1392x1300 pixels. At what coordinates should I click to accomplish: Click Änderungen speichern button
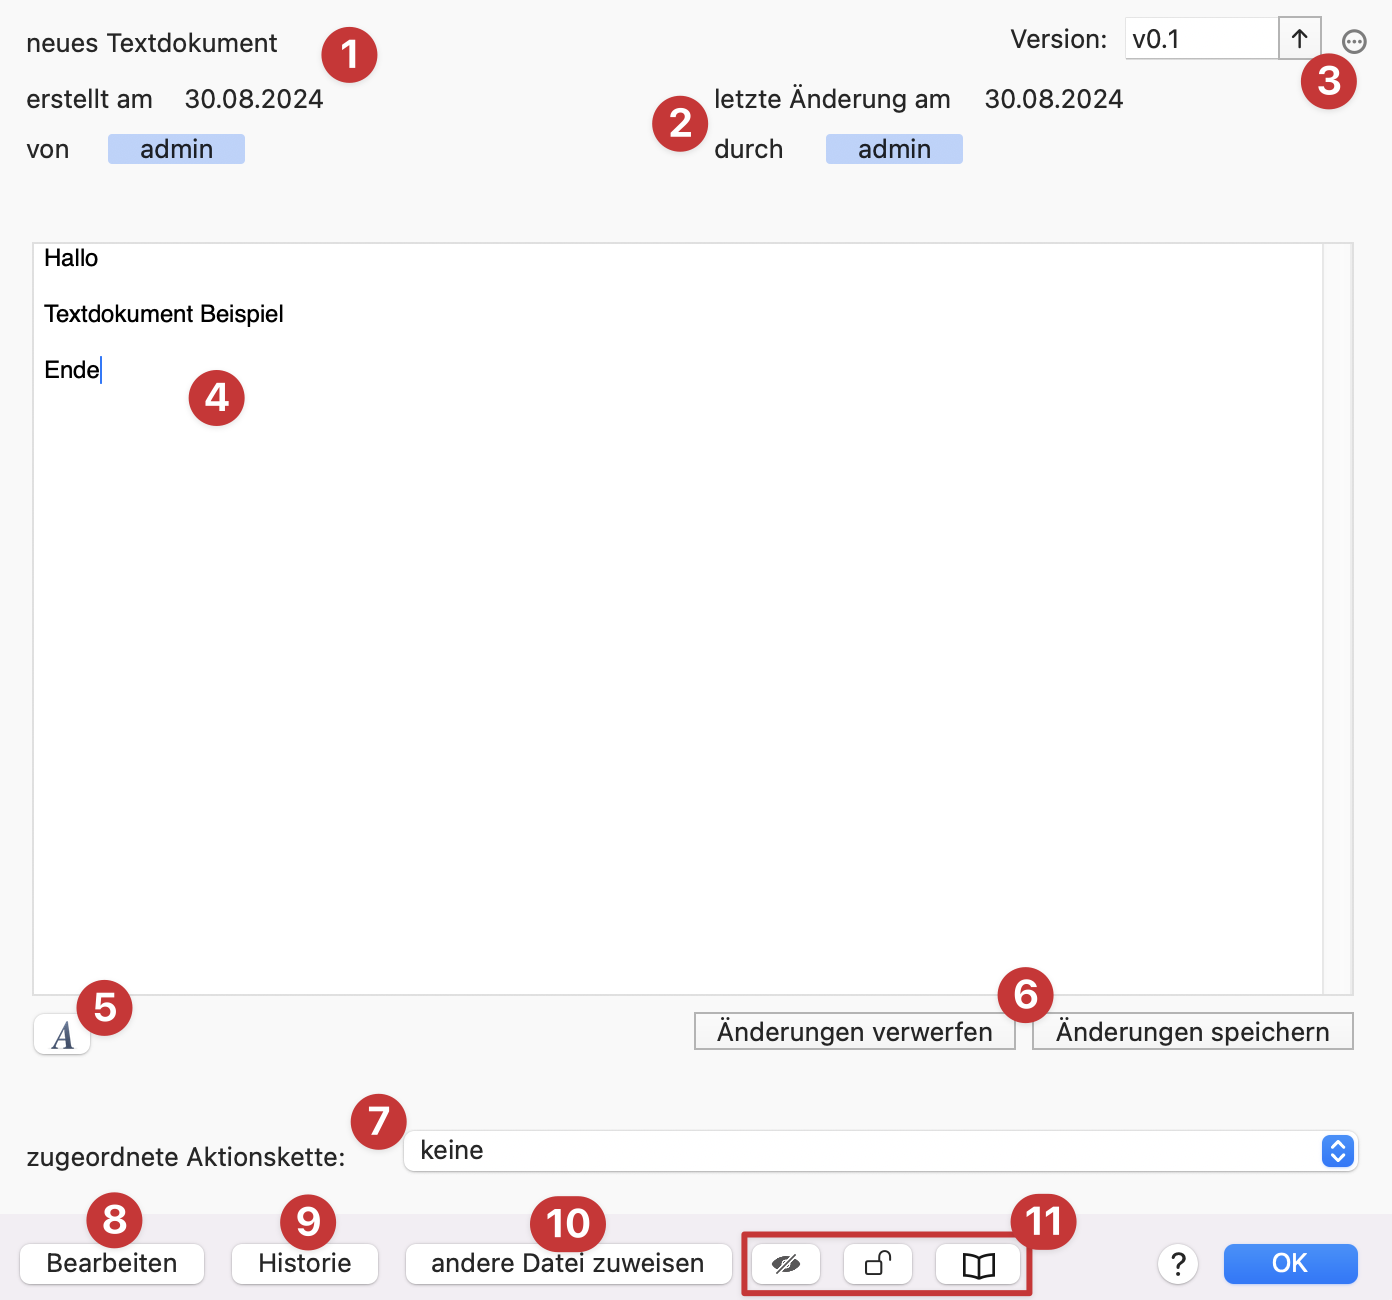pyautogui.click(x=1193, y=1032)
